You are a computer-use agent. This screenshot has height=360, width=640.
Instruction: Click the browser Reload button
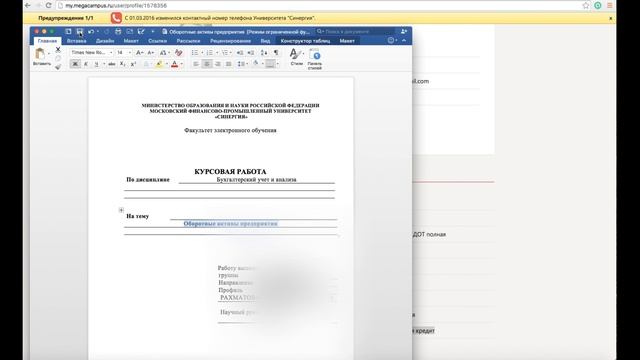49,5
